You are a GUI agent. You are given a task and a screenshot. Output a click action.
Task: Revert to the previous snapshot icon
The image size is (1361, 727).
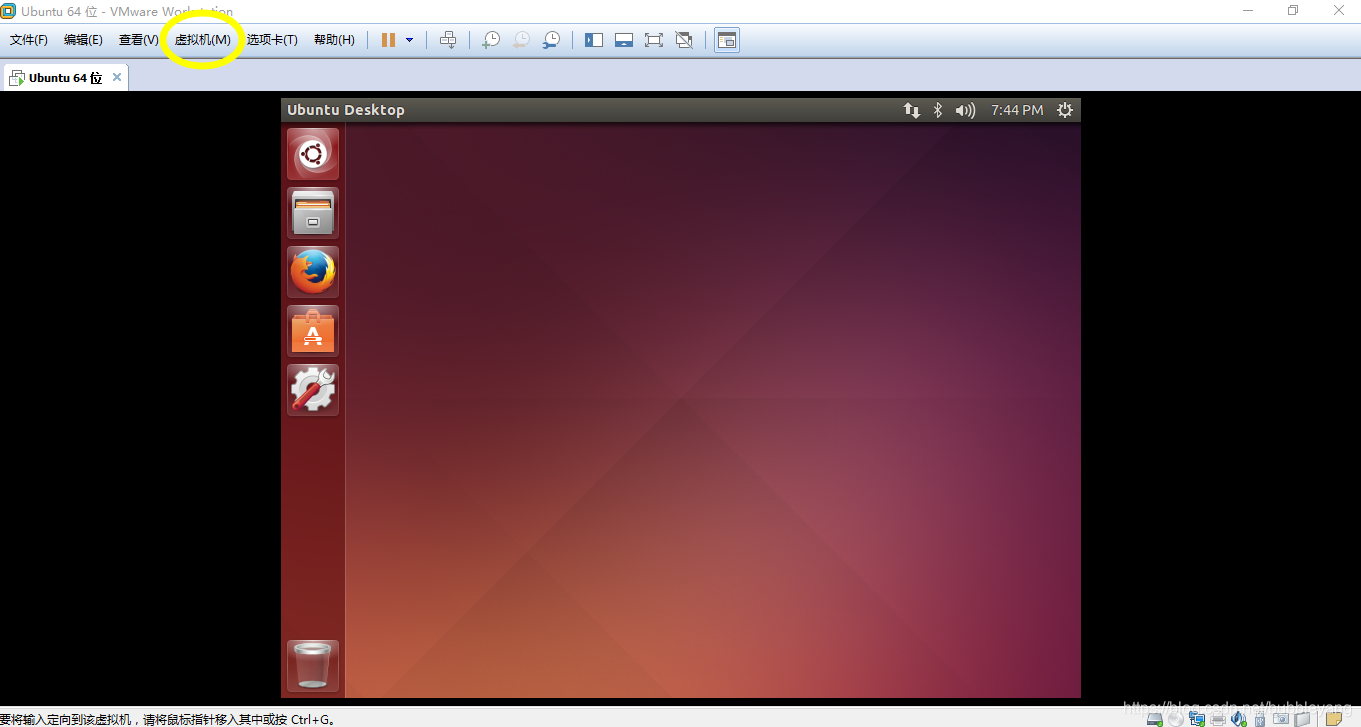click(521, 40)
